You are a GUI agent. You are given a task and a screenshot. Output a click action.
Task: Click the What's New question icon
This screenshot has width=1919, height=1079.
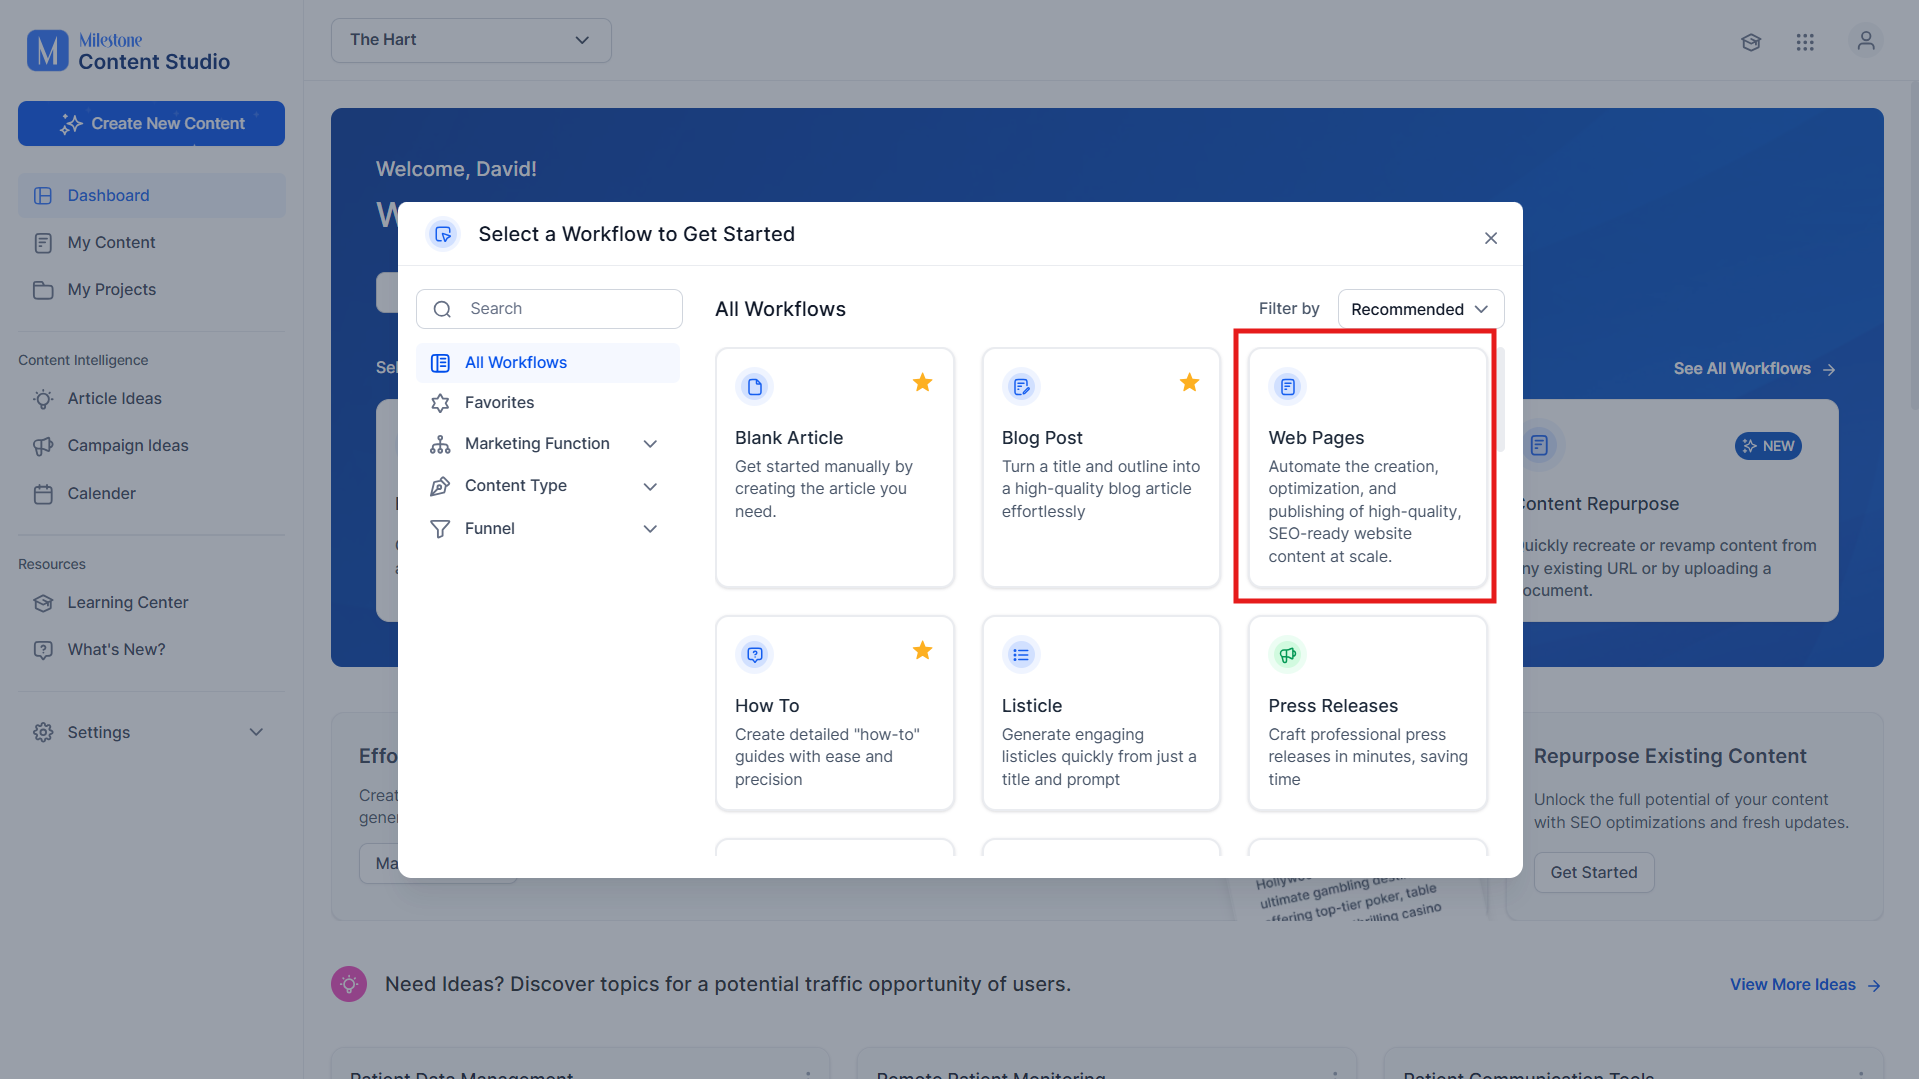click(x=43, y=650)
